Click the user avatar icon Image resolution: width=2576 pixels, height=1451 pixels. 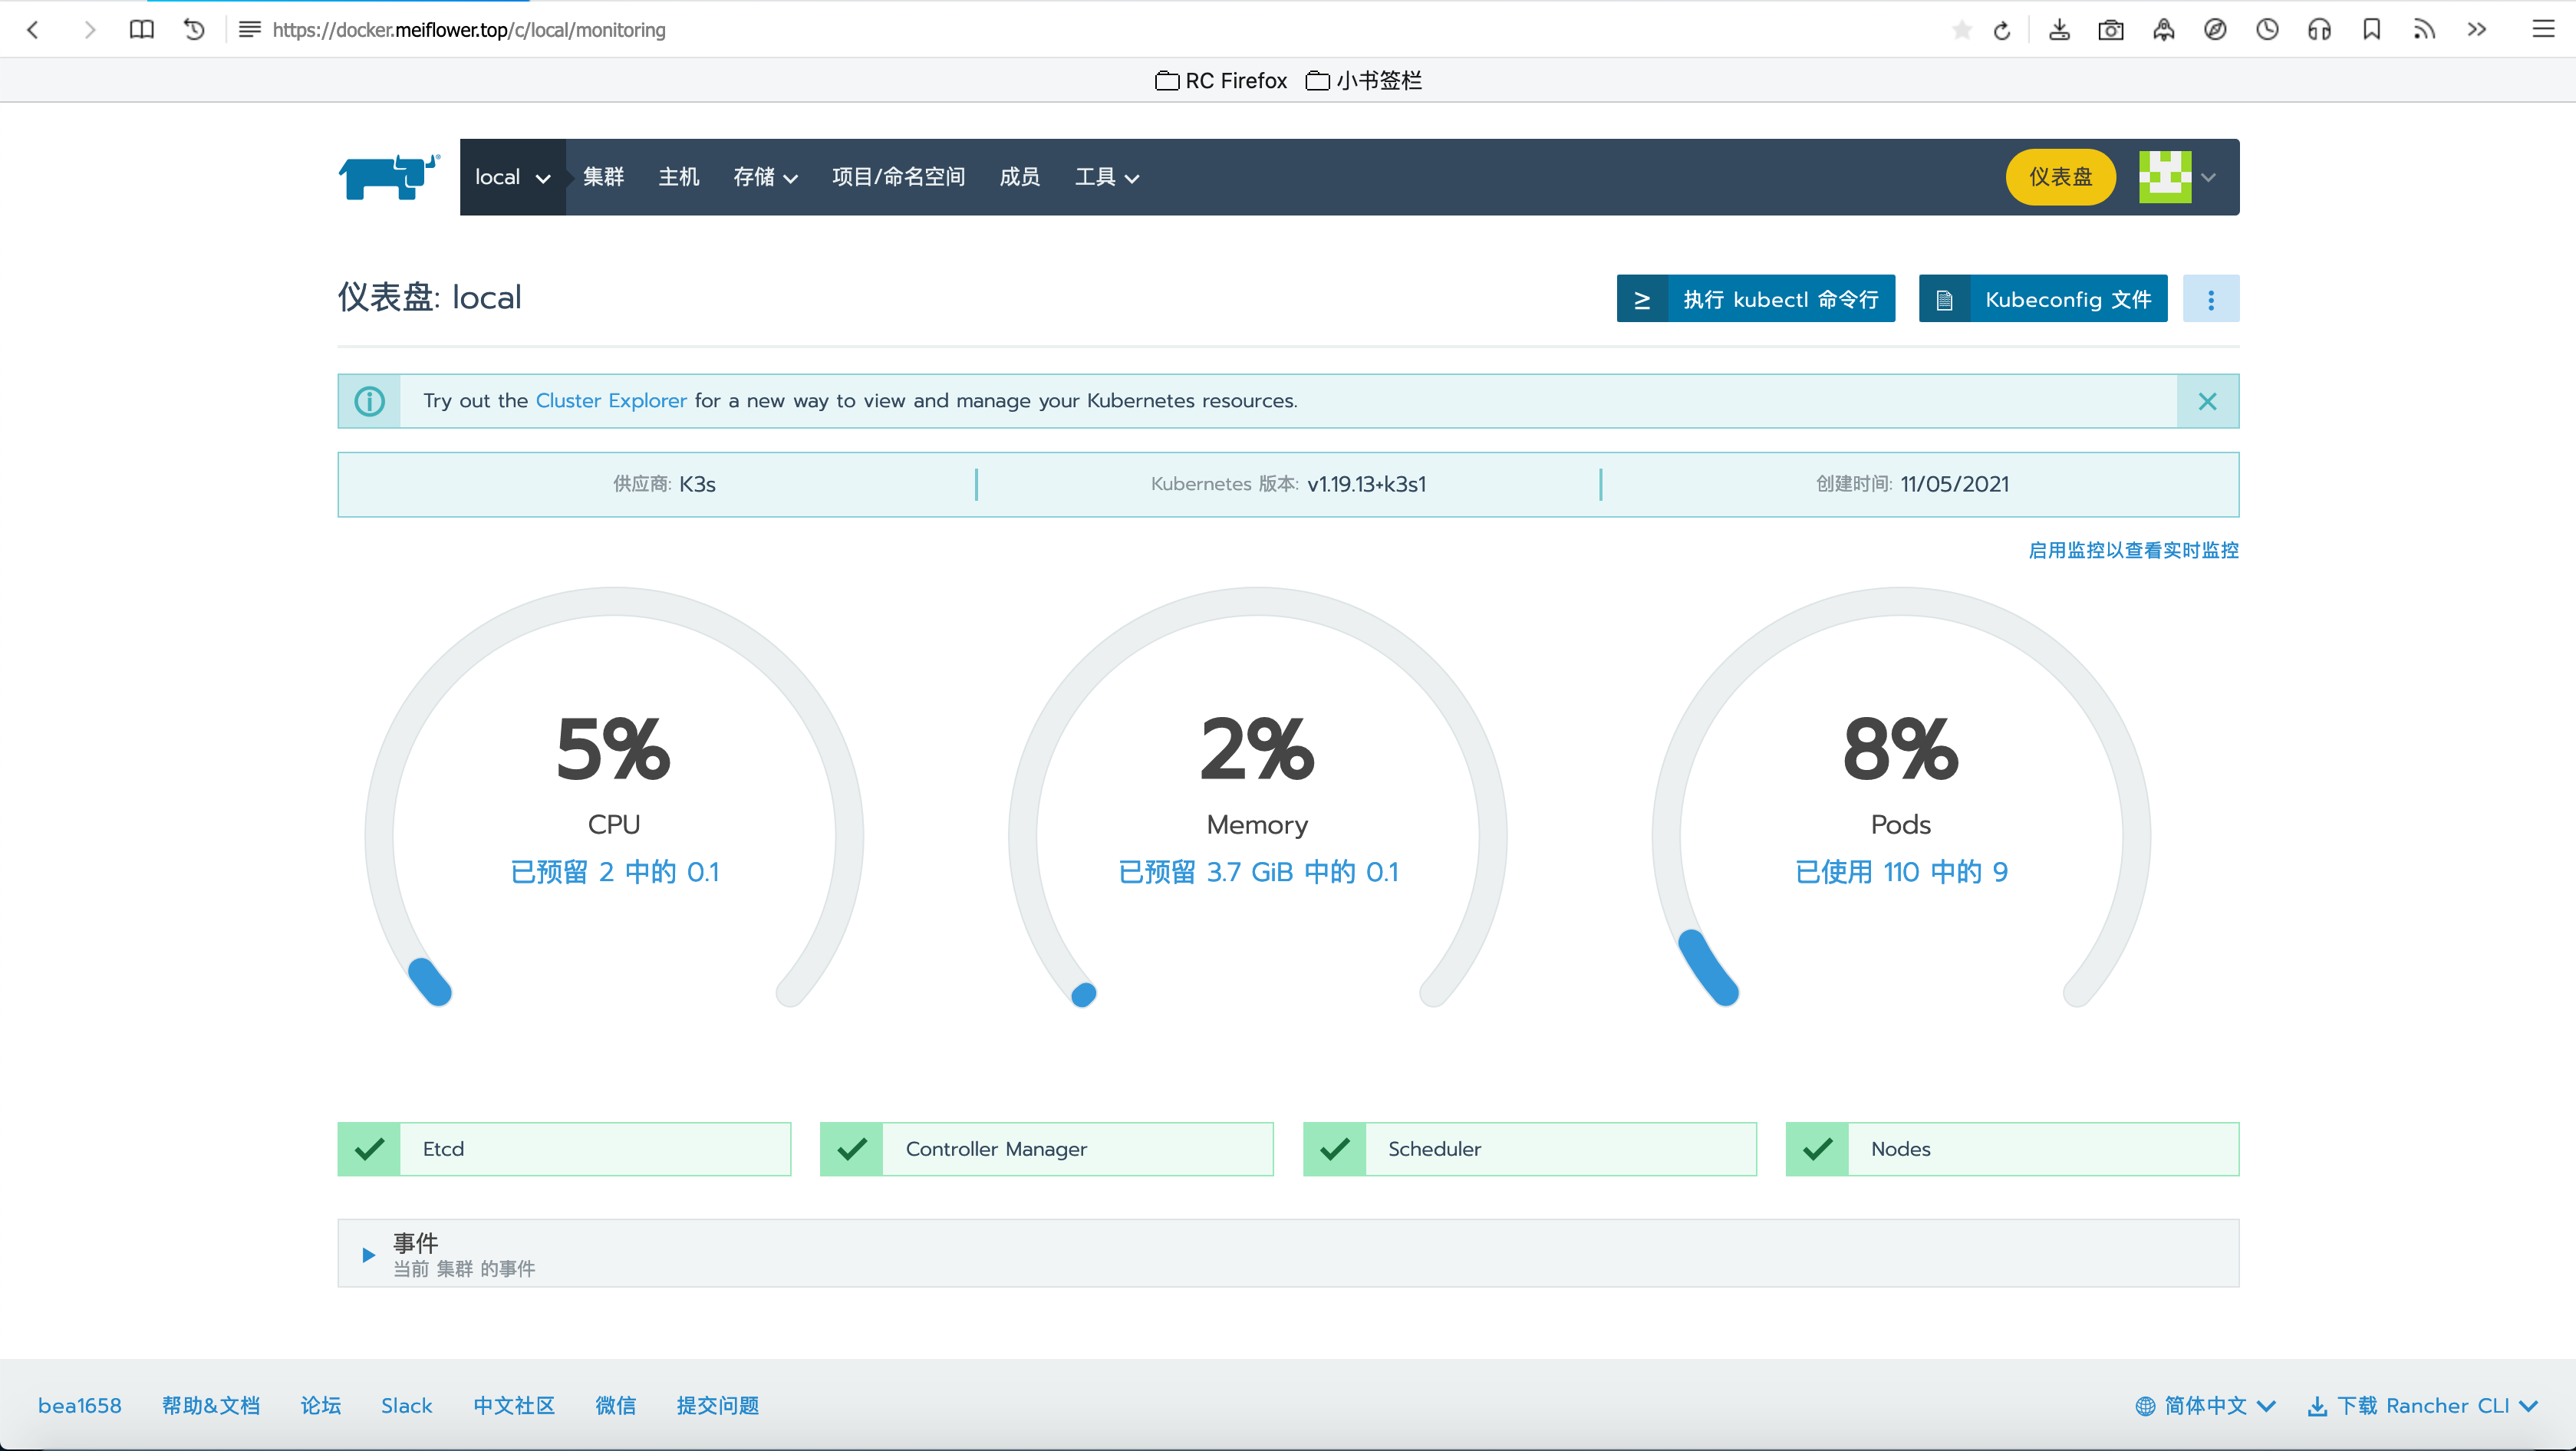pyautogui.click(x=2165, y=177)
